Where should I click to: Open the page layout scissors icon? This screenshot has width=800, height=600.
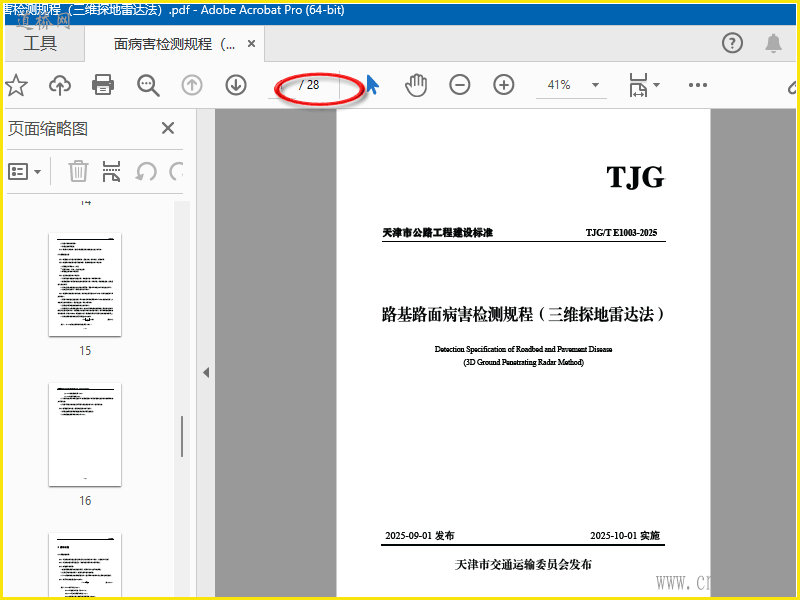coord(111,171)
